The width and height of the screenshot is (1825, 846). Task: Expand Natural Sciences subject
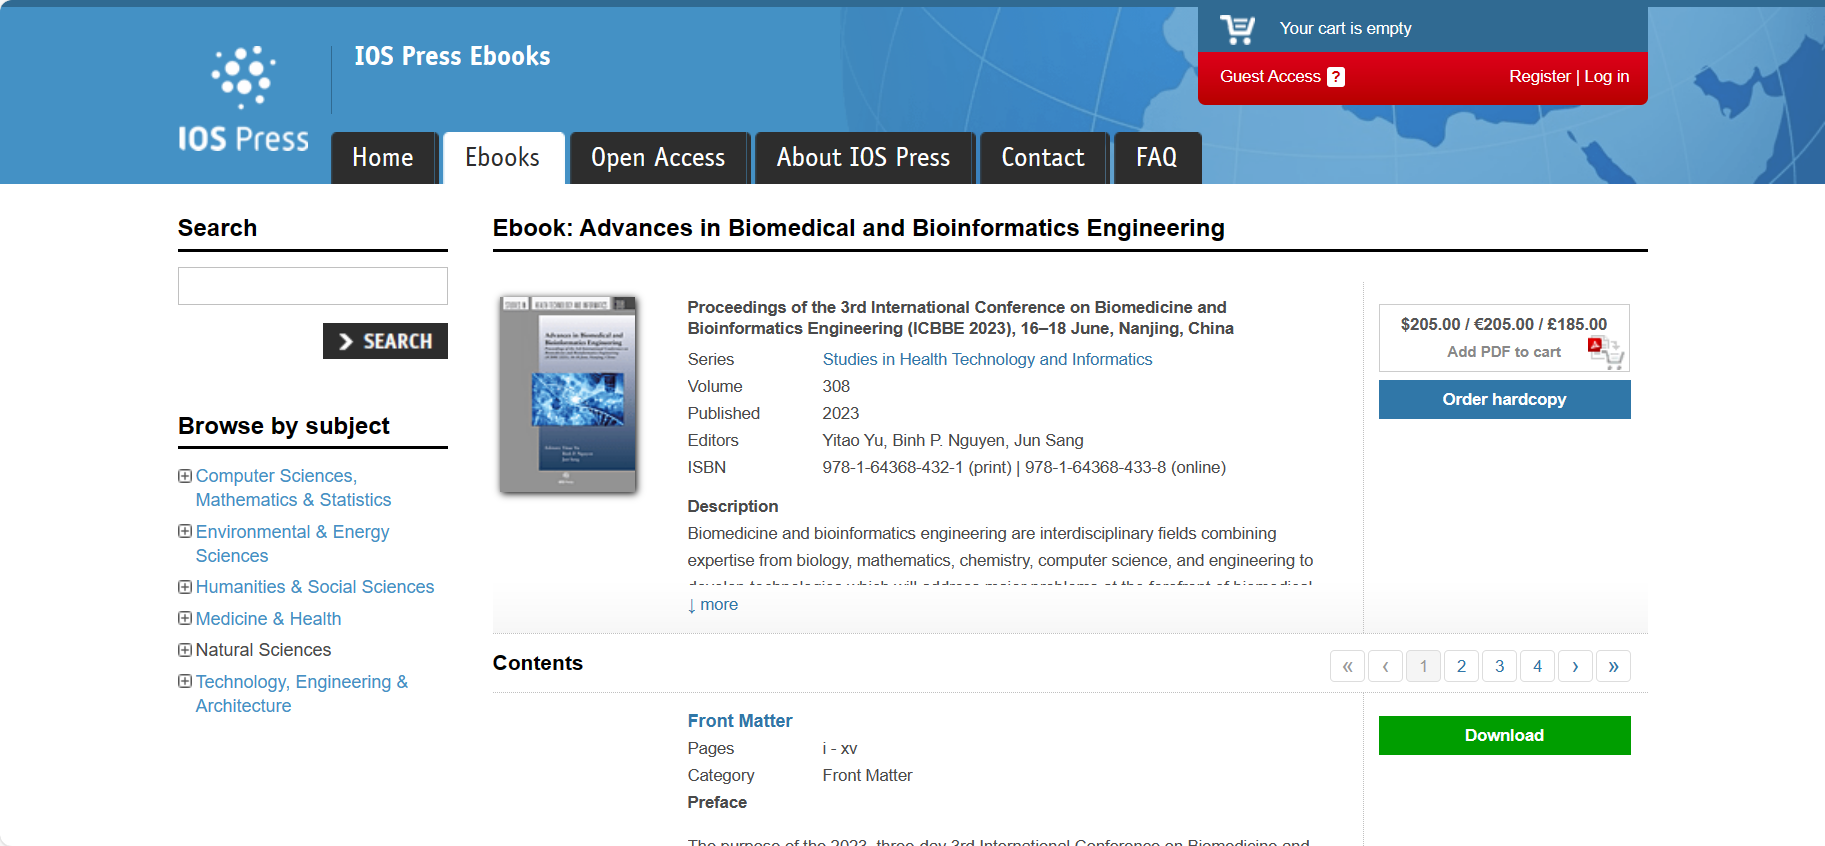coord(185,650)
